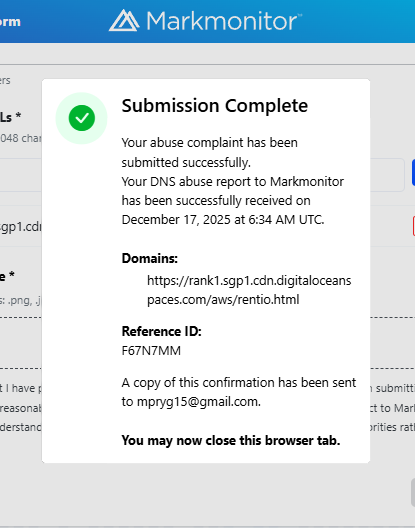Click the Reference ID: label
The width and height of the screenshot is (415, 528).
[x=161, y=331]
